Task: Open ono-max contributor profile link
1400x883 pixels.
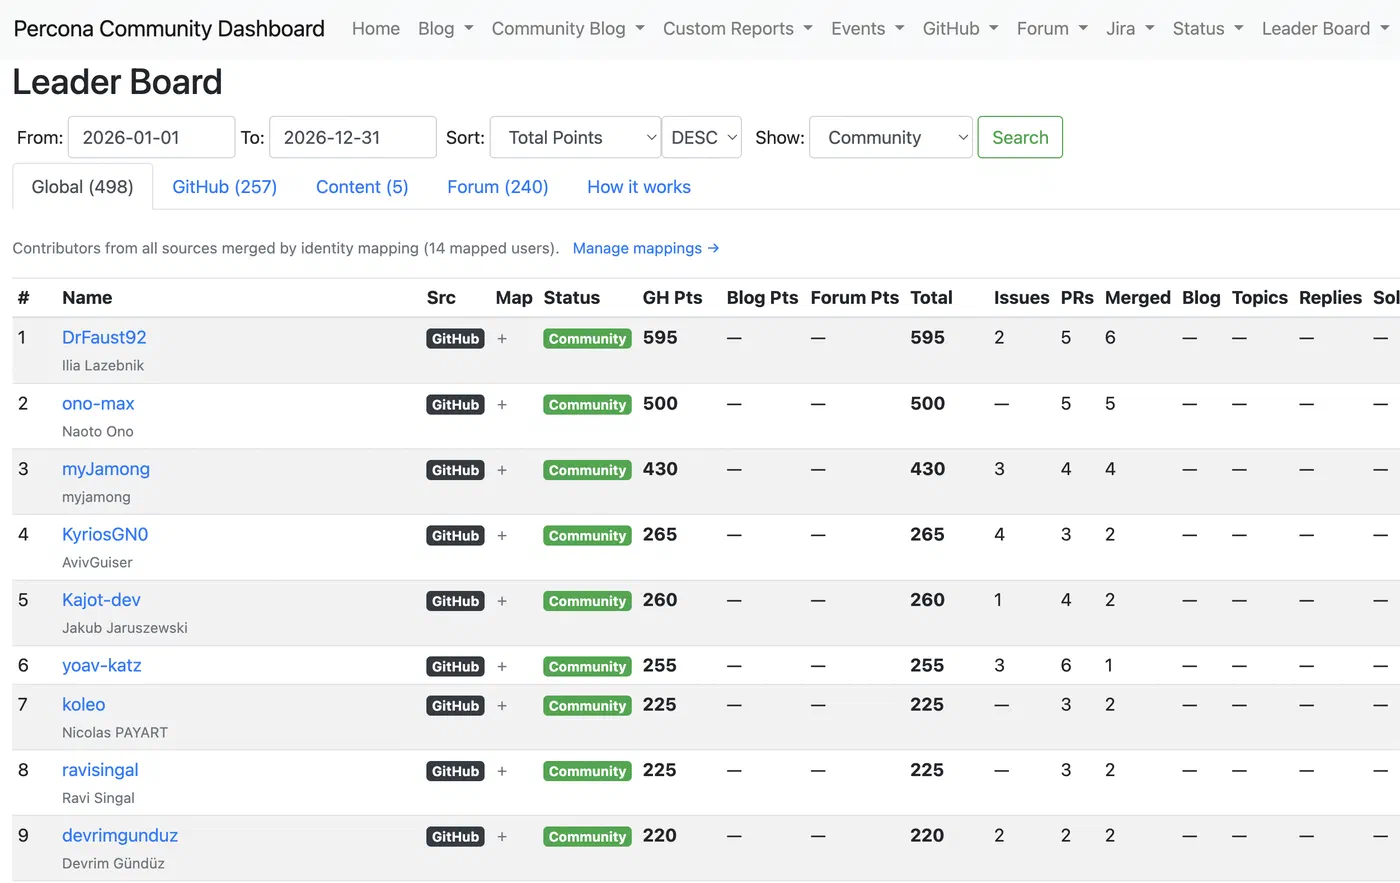Action: [x=98, y=404]
